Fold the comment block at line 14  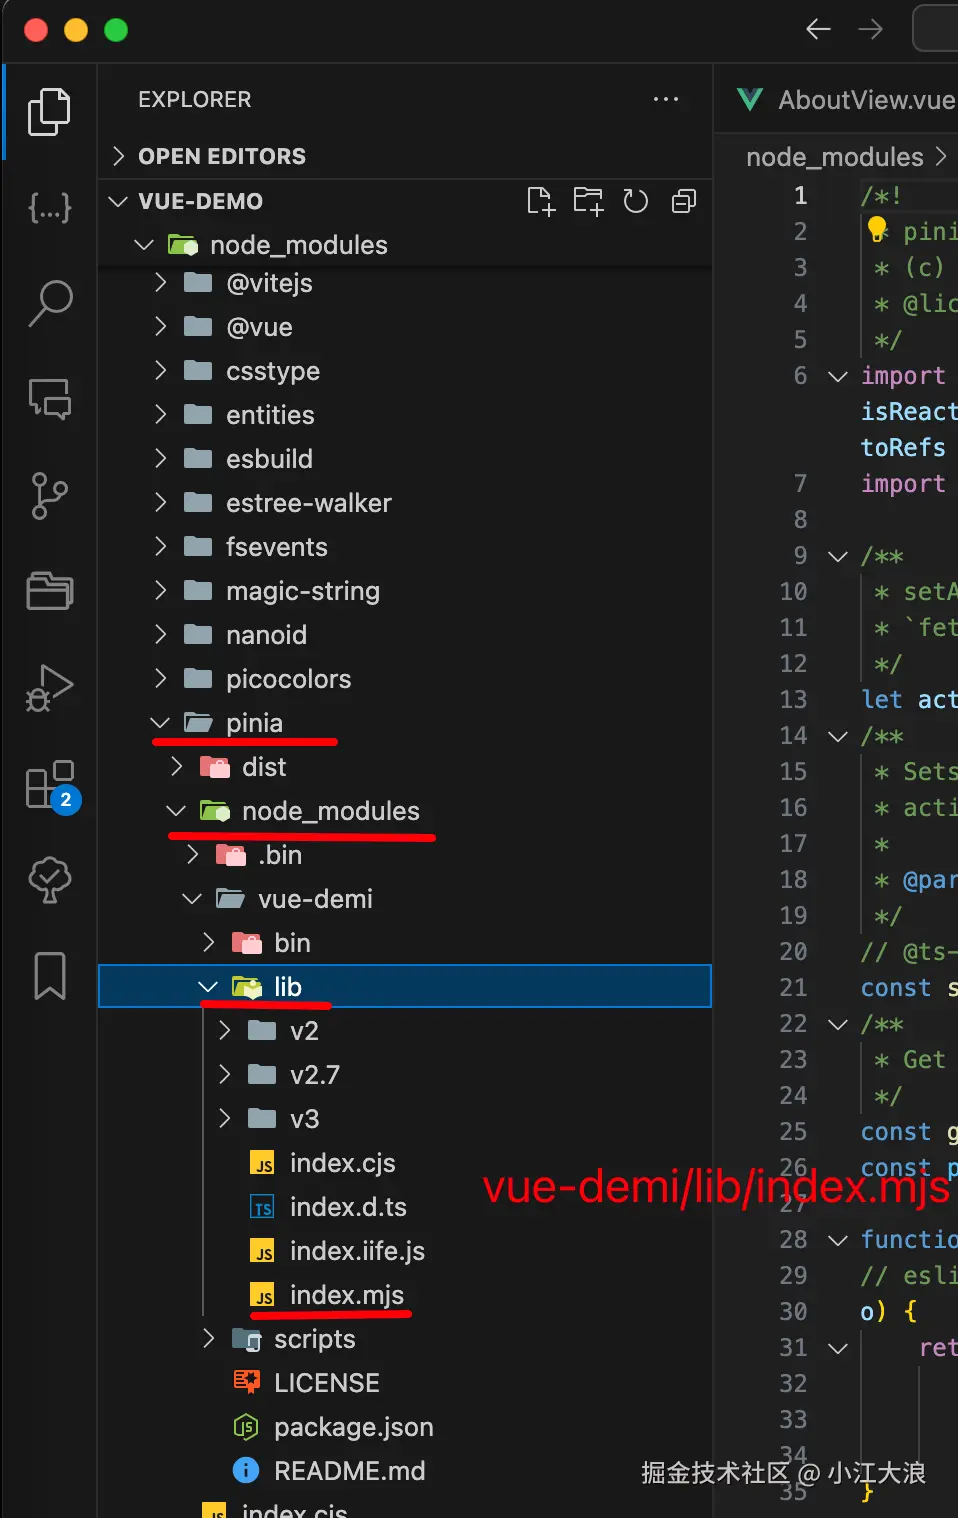pyautogui.click(x=838, y=736)
